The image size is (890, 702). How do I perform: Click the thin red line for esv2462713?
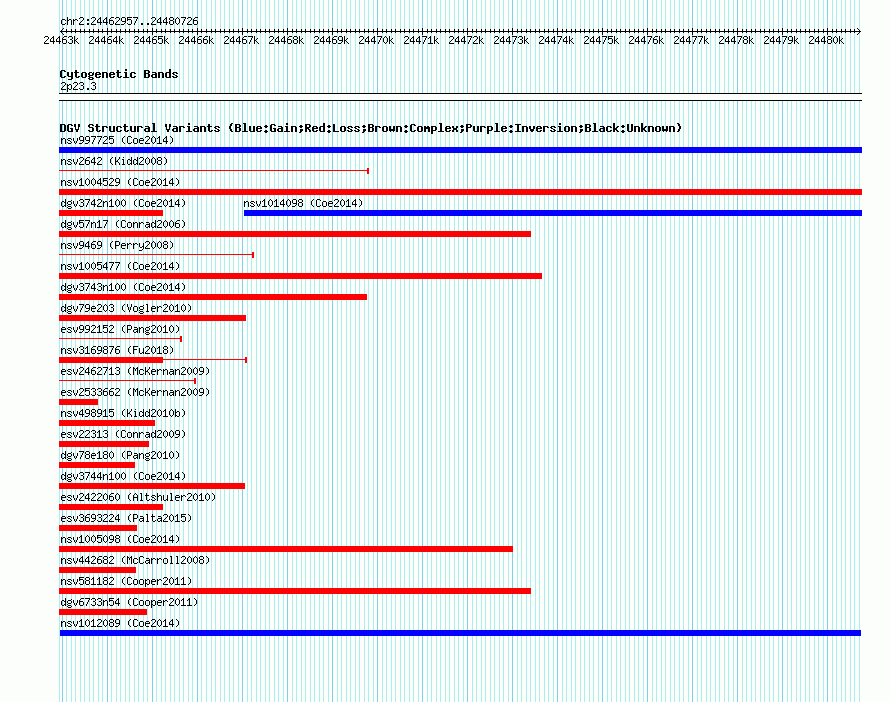(x=128, y=381)
